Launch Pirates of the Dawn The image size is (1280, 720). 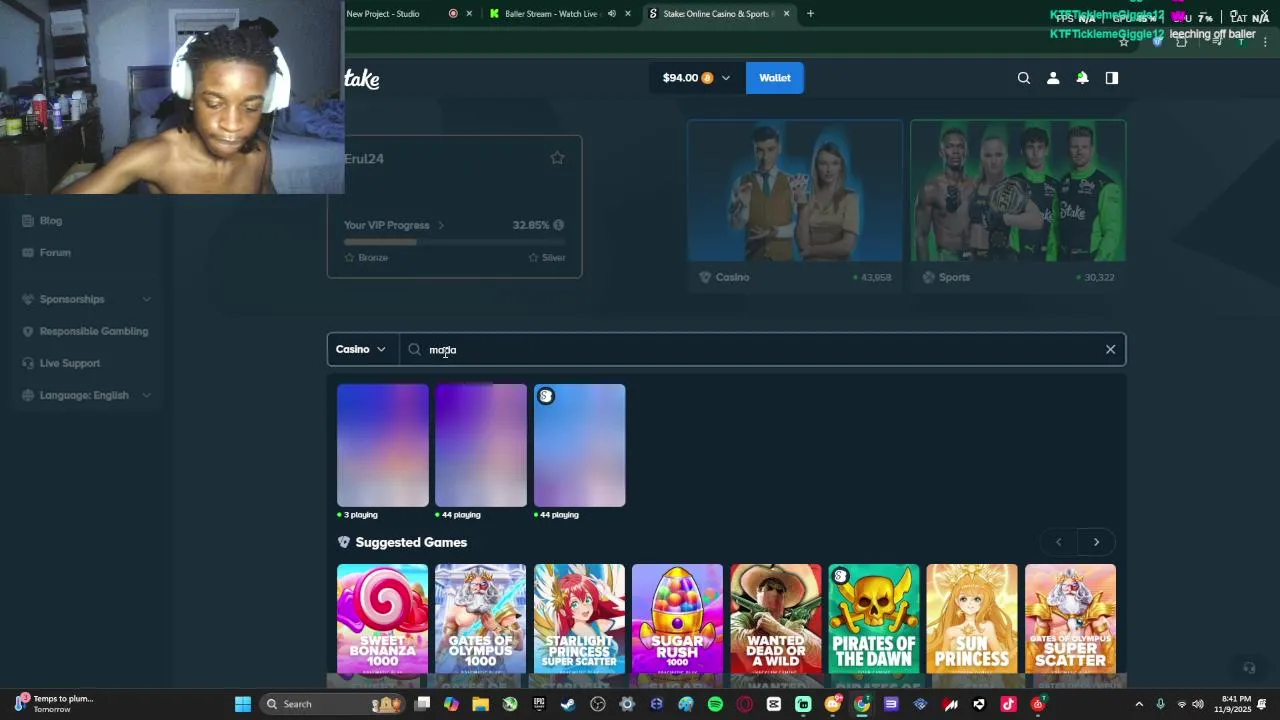click(x=873, y=620)
